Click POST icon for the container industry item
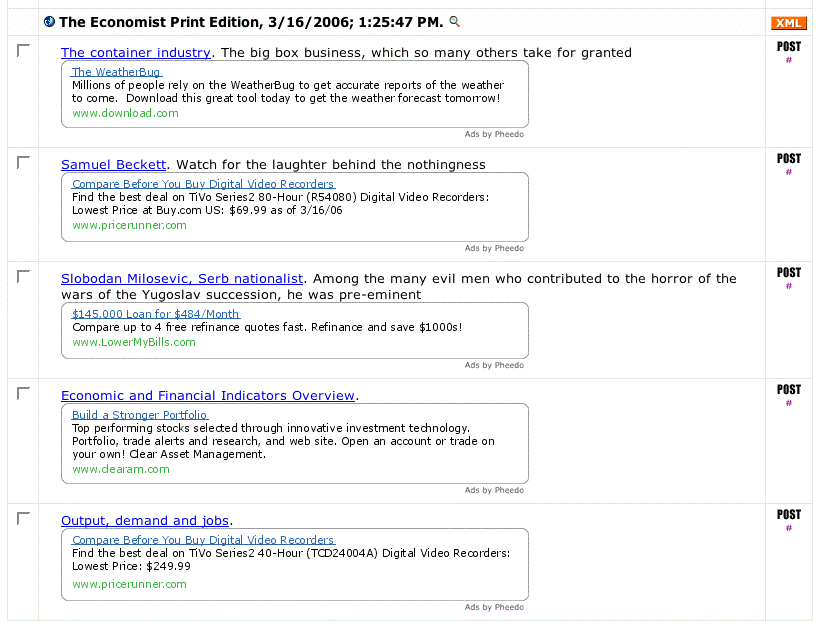824x621 pixels. point(789,46)
